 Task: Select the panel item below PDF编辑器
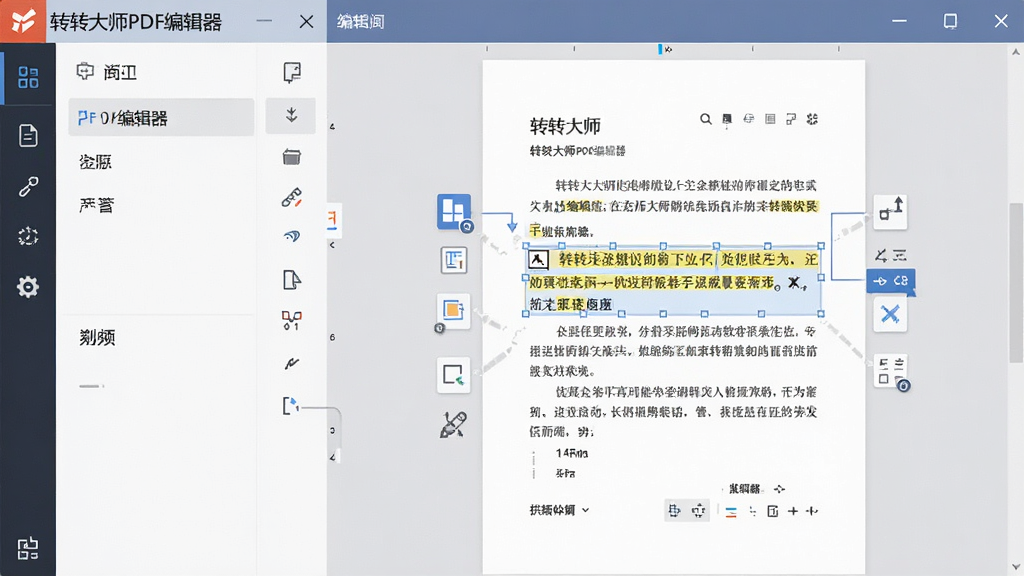click(x=95, y=161)
